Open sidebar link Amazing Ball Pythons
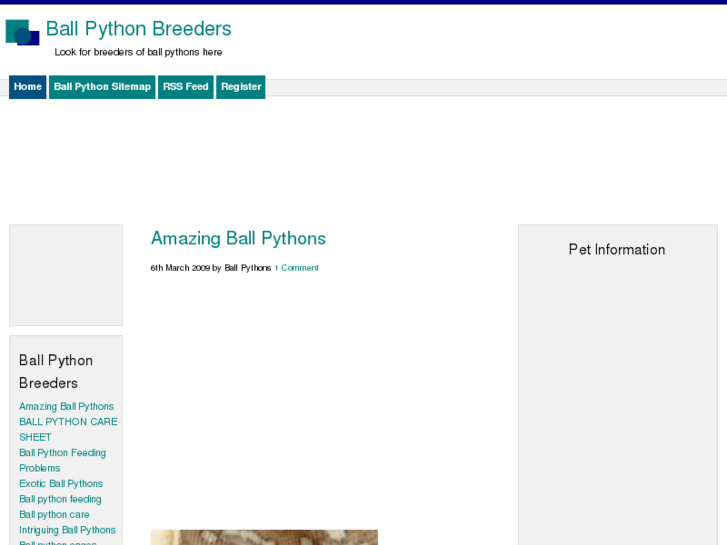 [x=66, y=406]
